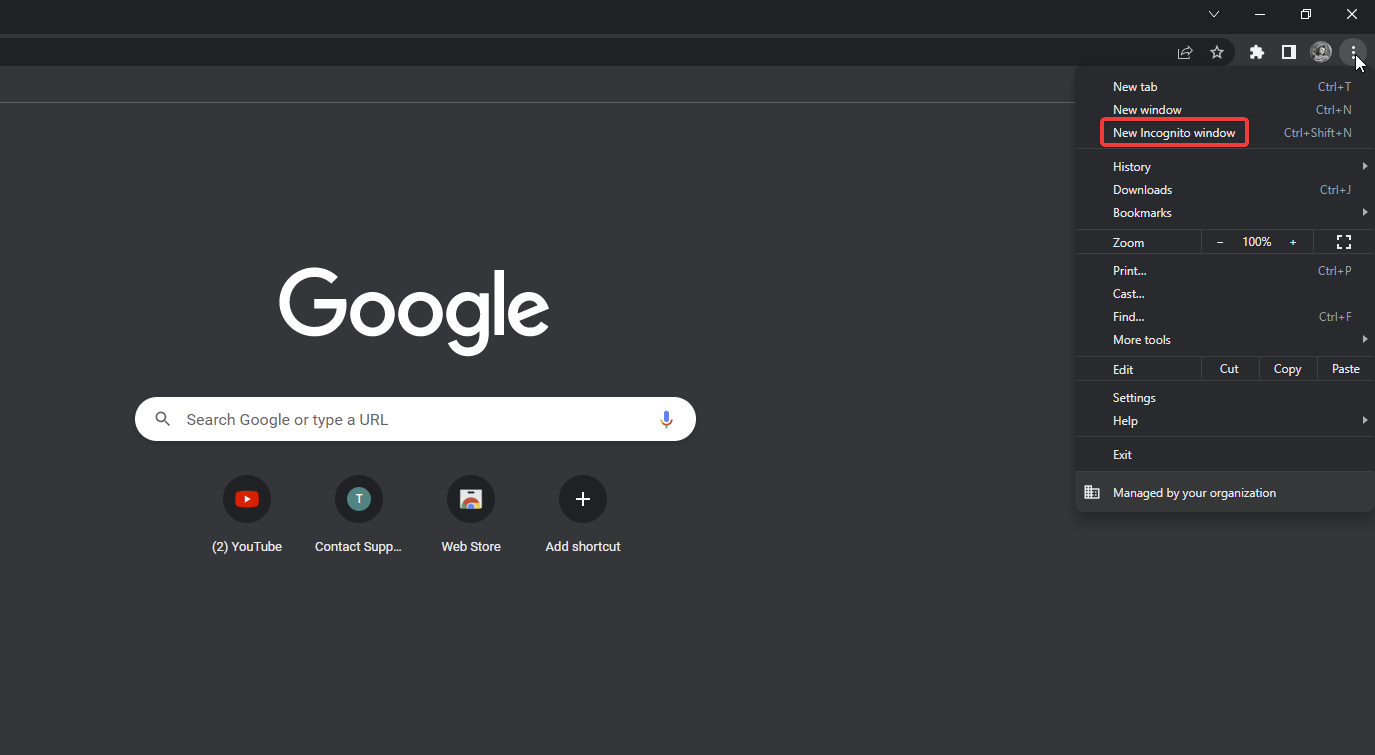Open Downloads from the menu

coord(1225,190)
